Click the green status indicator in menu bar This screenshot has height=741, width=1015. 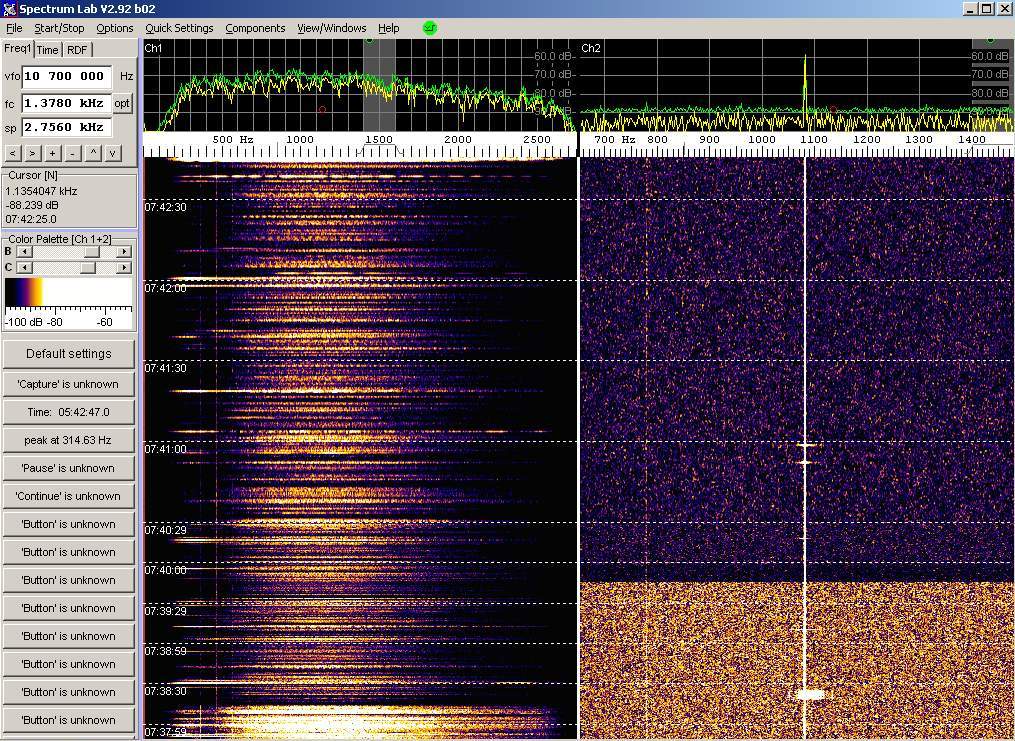pos(430,28)
